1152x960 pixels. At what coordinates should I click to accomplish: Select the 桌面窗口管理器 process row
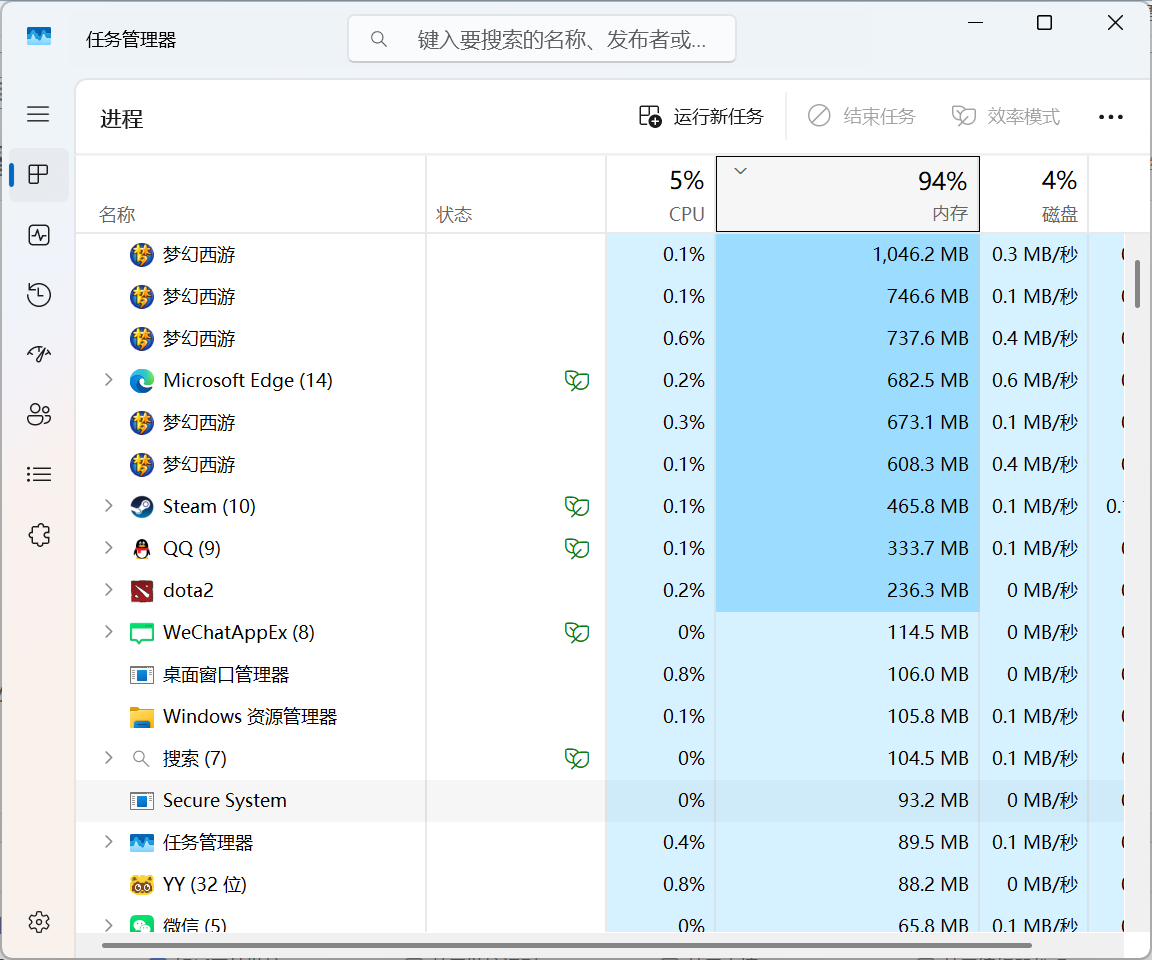click(600, 675)
